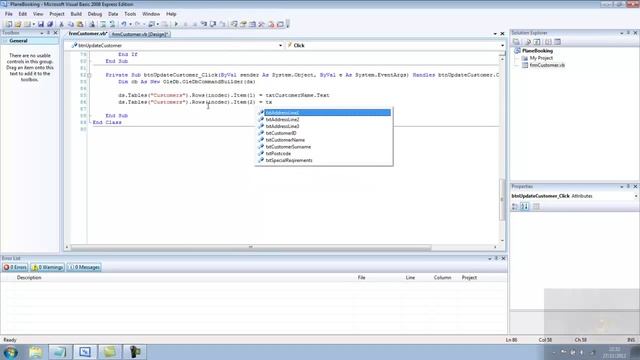Image resolution: width=640 pixels, height=360 pixels.
Task: Click the Step Into debug icon
Action: 204,24
